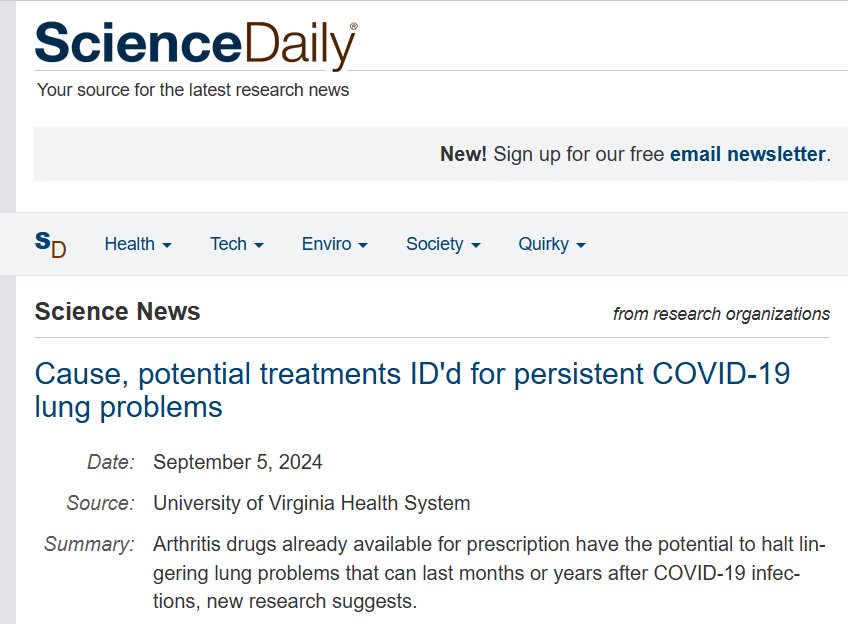Viewport: 848px width, 624px height.
Task: Click the September 5, 2024 date text
Action: 238,462
